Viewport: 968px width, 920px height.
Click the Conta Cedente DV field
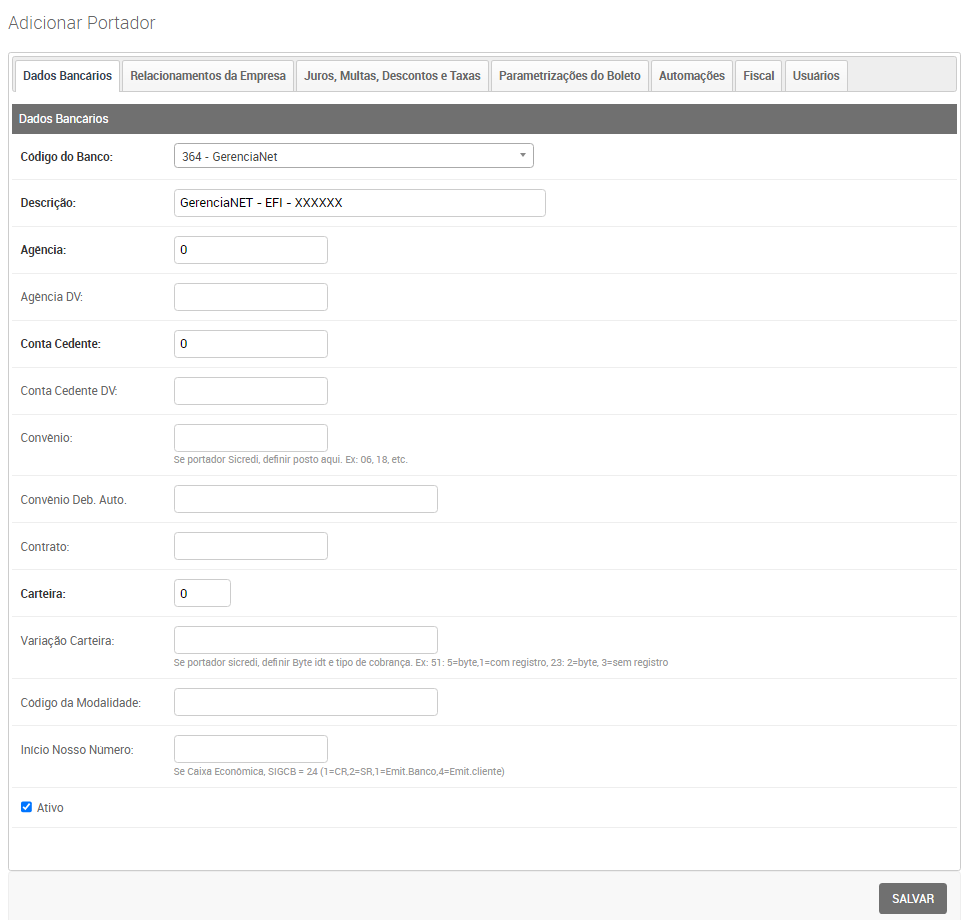[x=250, y=391]
